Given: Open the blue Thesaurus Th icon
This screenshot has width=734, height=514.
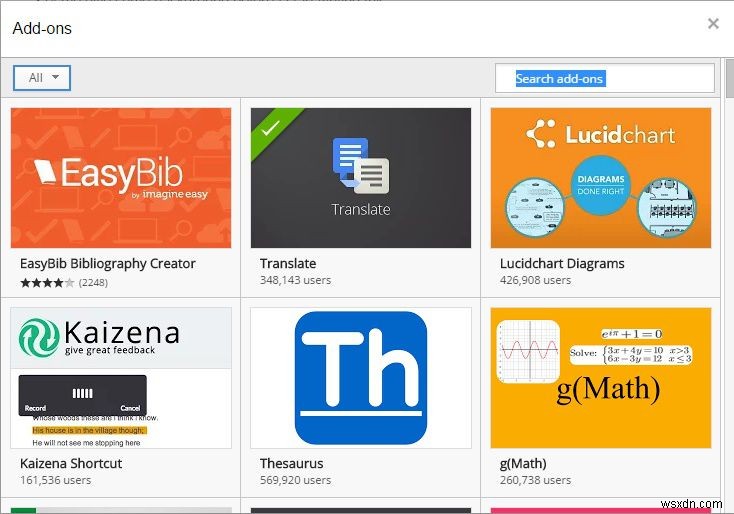Looking at the screenshot, I should 361,378.
